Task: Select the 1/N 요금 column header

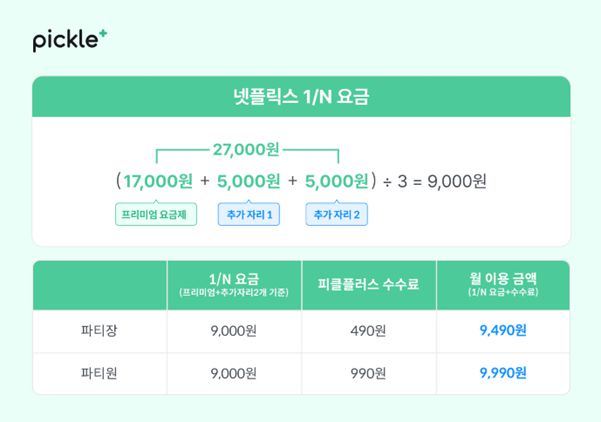Action: pyautogui.click(x=232, y=284)
